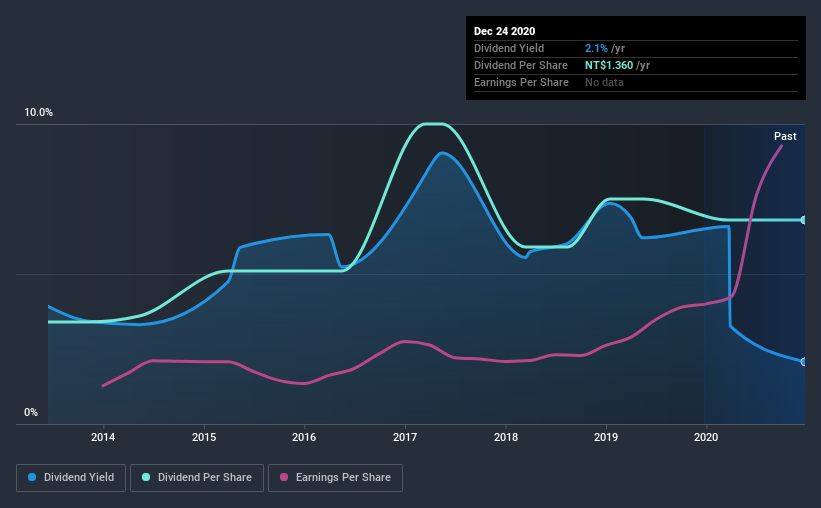Click the pink Earnings Per Share legend dot
Image resolution: width=821 pixels, height=508 pixels.
click(x=284, y=477)
